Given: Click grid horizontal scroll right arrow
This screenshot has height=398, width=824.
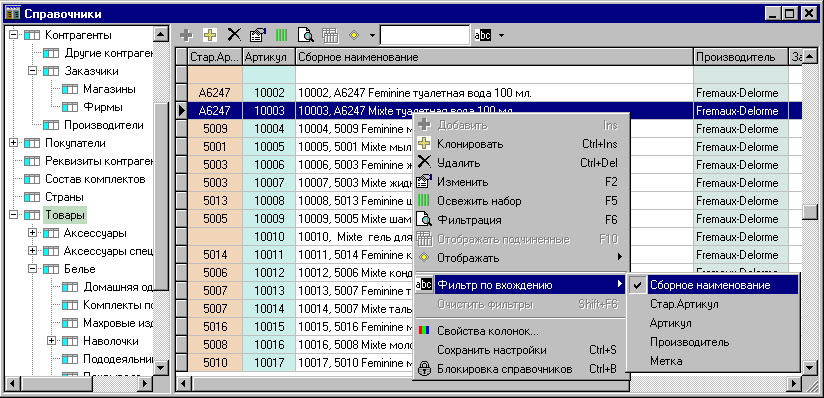Looking at the screenshot, I should [795, 384].
